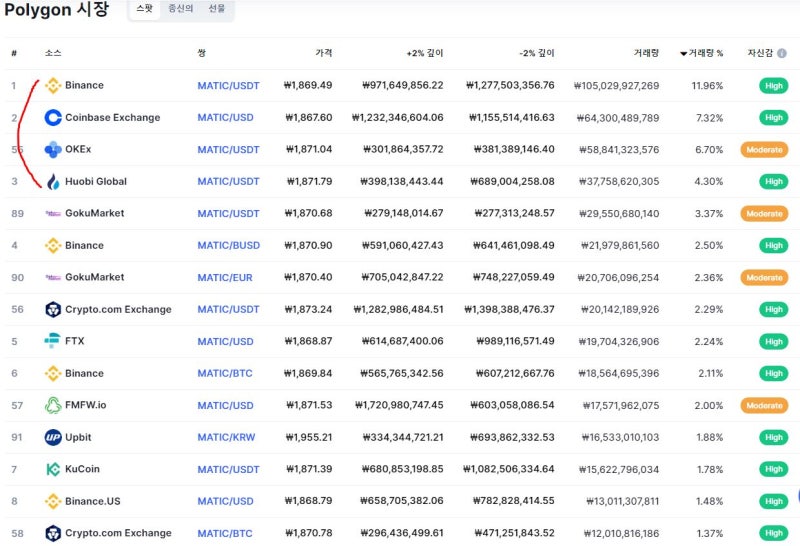This screenshot has width=800, height=546.
Task: Click the depth value ₩1,398,388,476.37
Action: (x=509, y=309)
